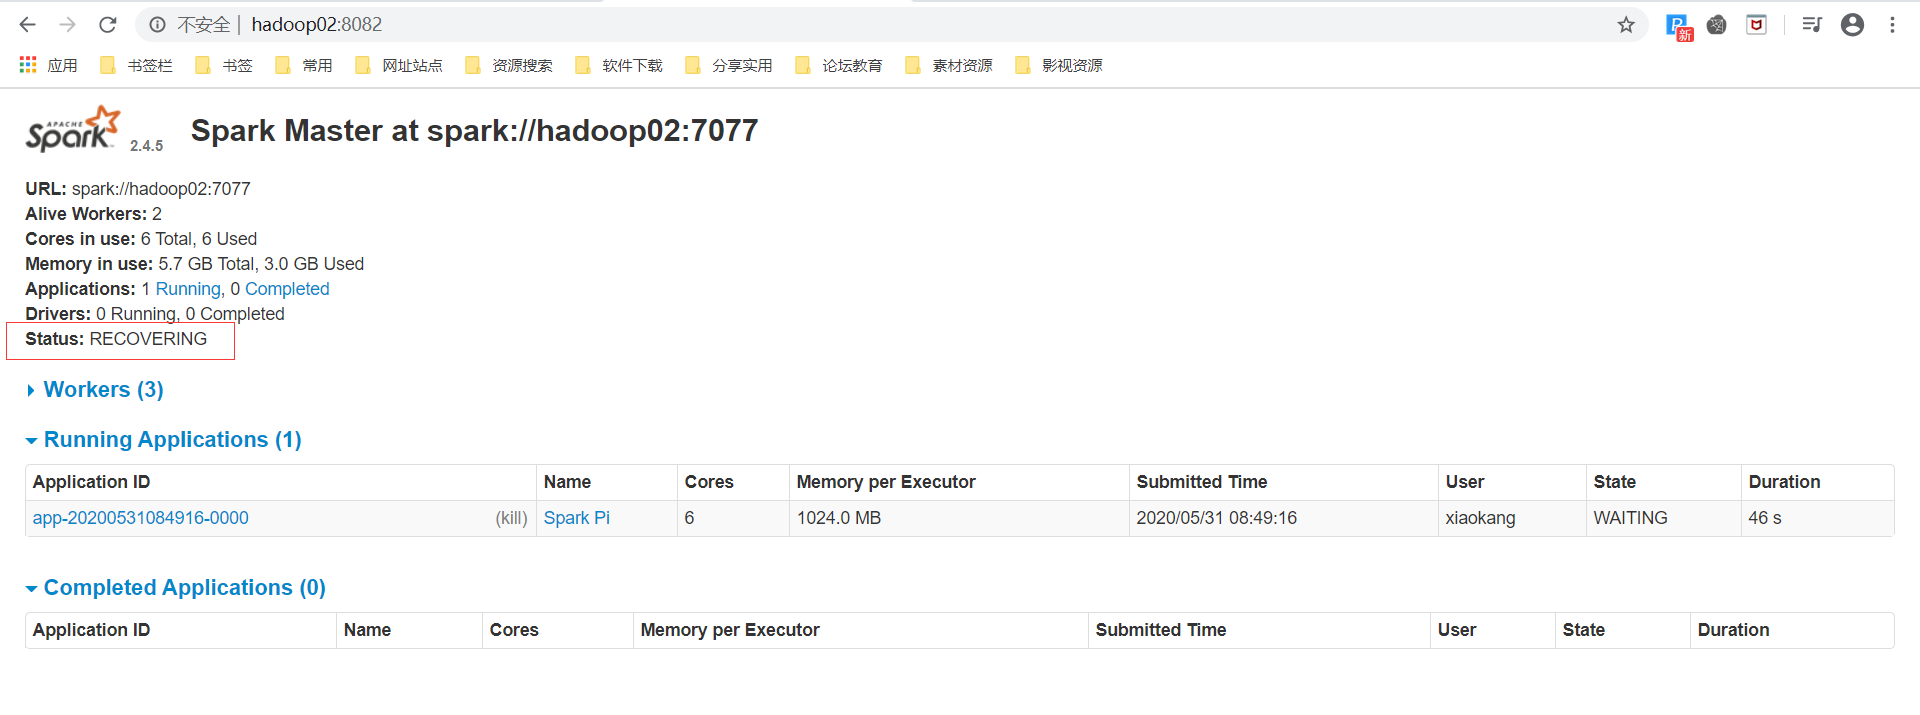Open the Chrome three-dot menu
The image size is (1920, 715).
pyautogui.click(x=1892, y=25)
